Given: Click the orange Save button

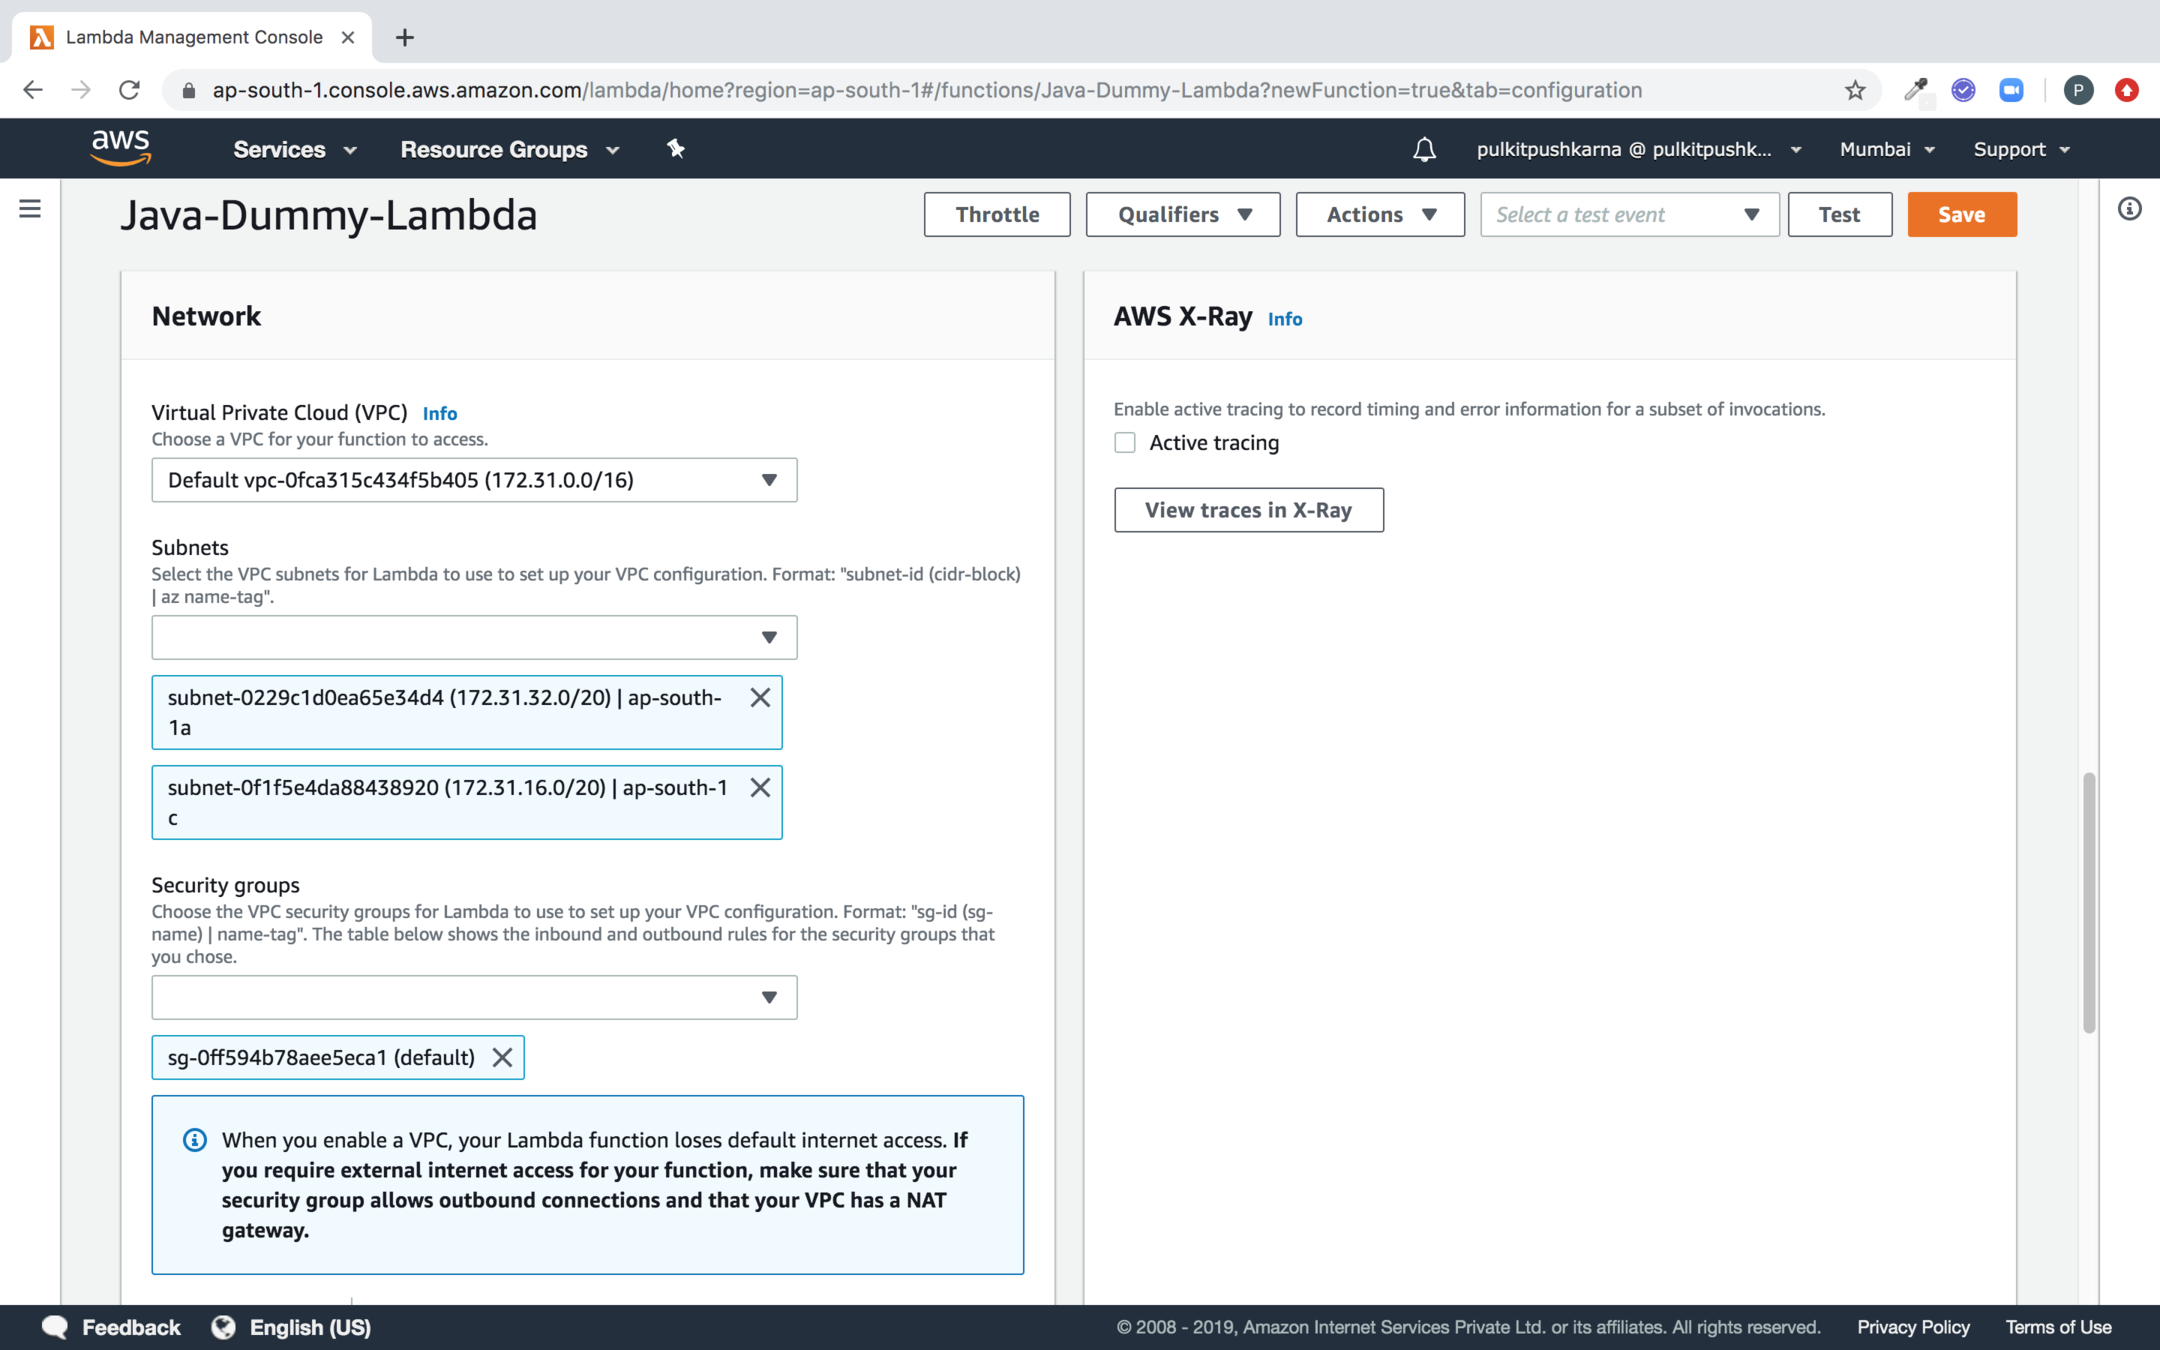Looking at the screenshot, I should click(1961, 214).
